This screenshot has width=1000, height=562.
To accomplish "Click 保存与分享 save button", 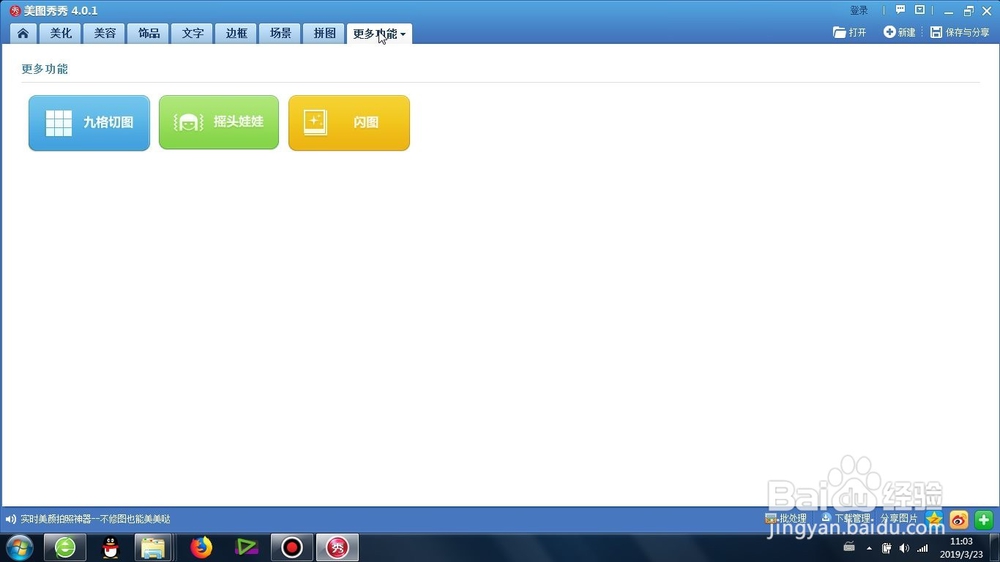I will 960,33.
